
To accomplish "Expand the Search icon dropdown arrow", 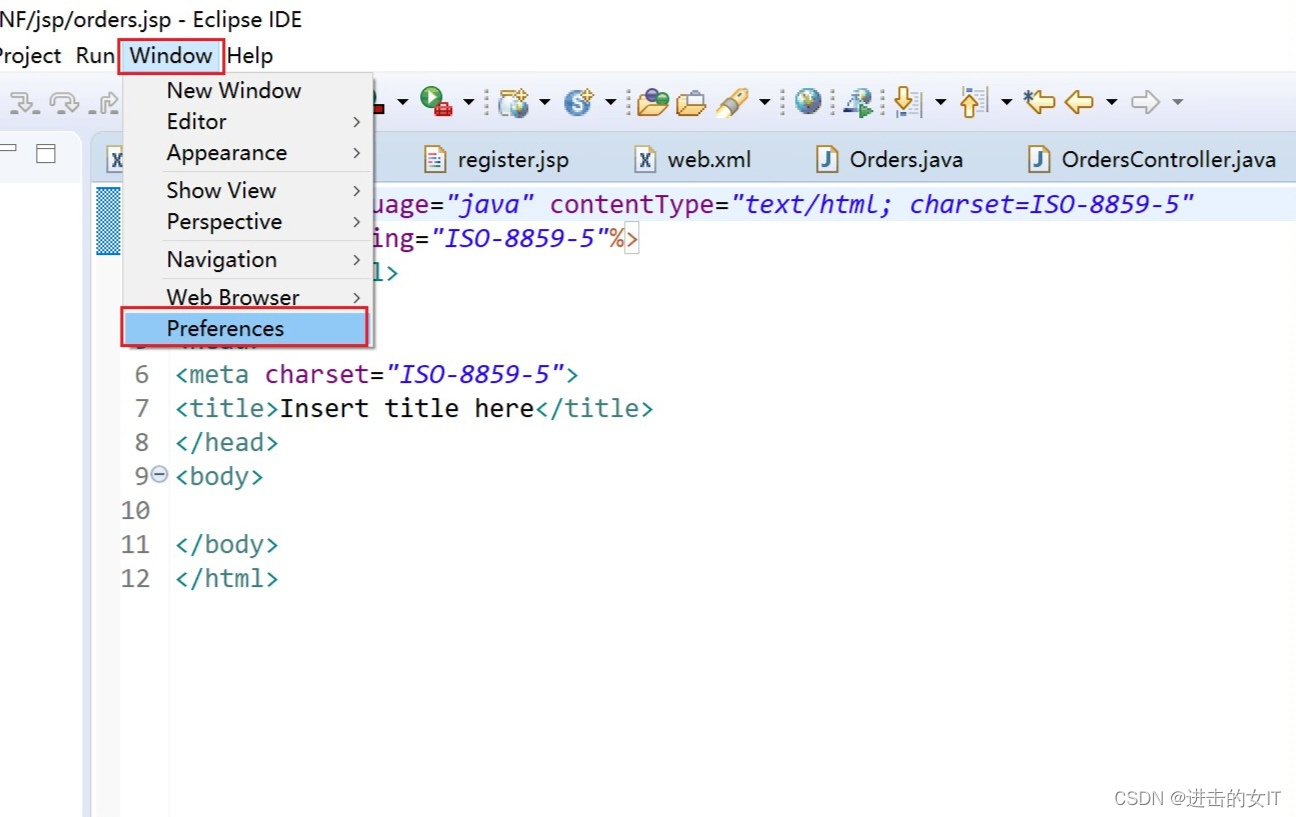I will click(x=765, y=102).
